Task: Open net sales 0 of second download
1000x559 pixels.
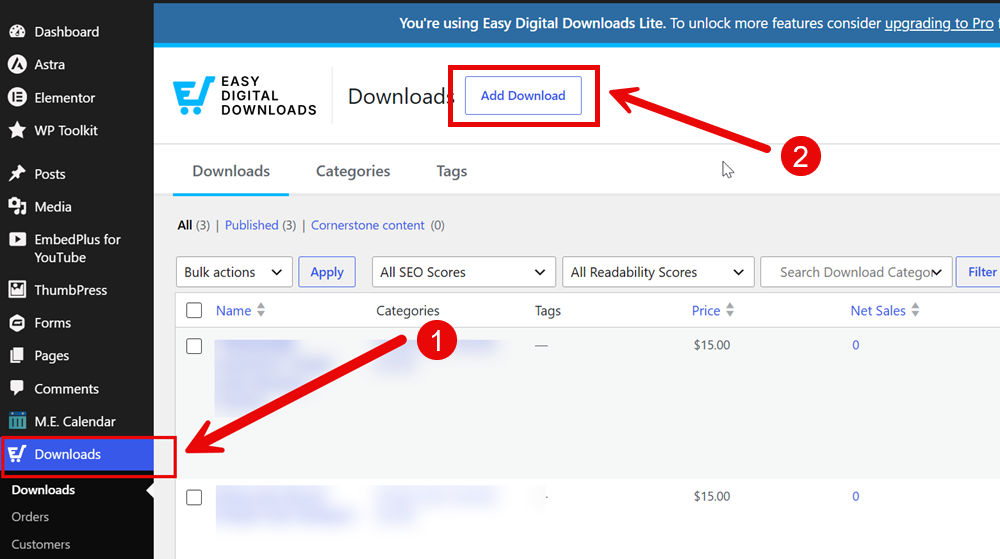Action: [855, 496]
